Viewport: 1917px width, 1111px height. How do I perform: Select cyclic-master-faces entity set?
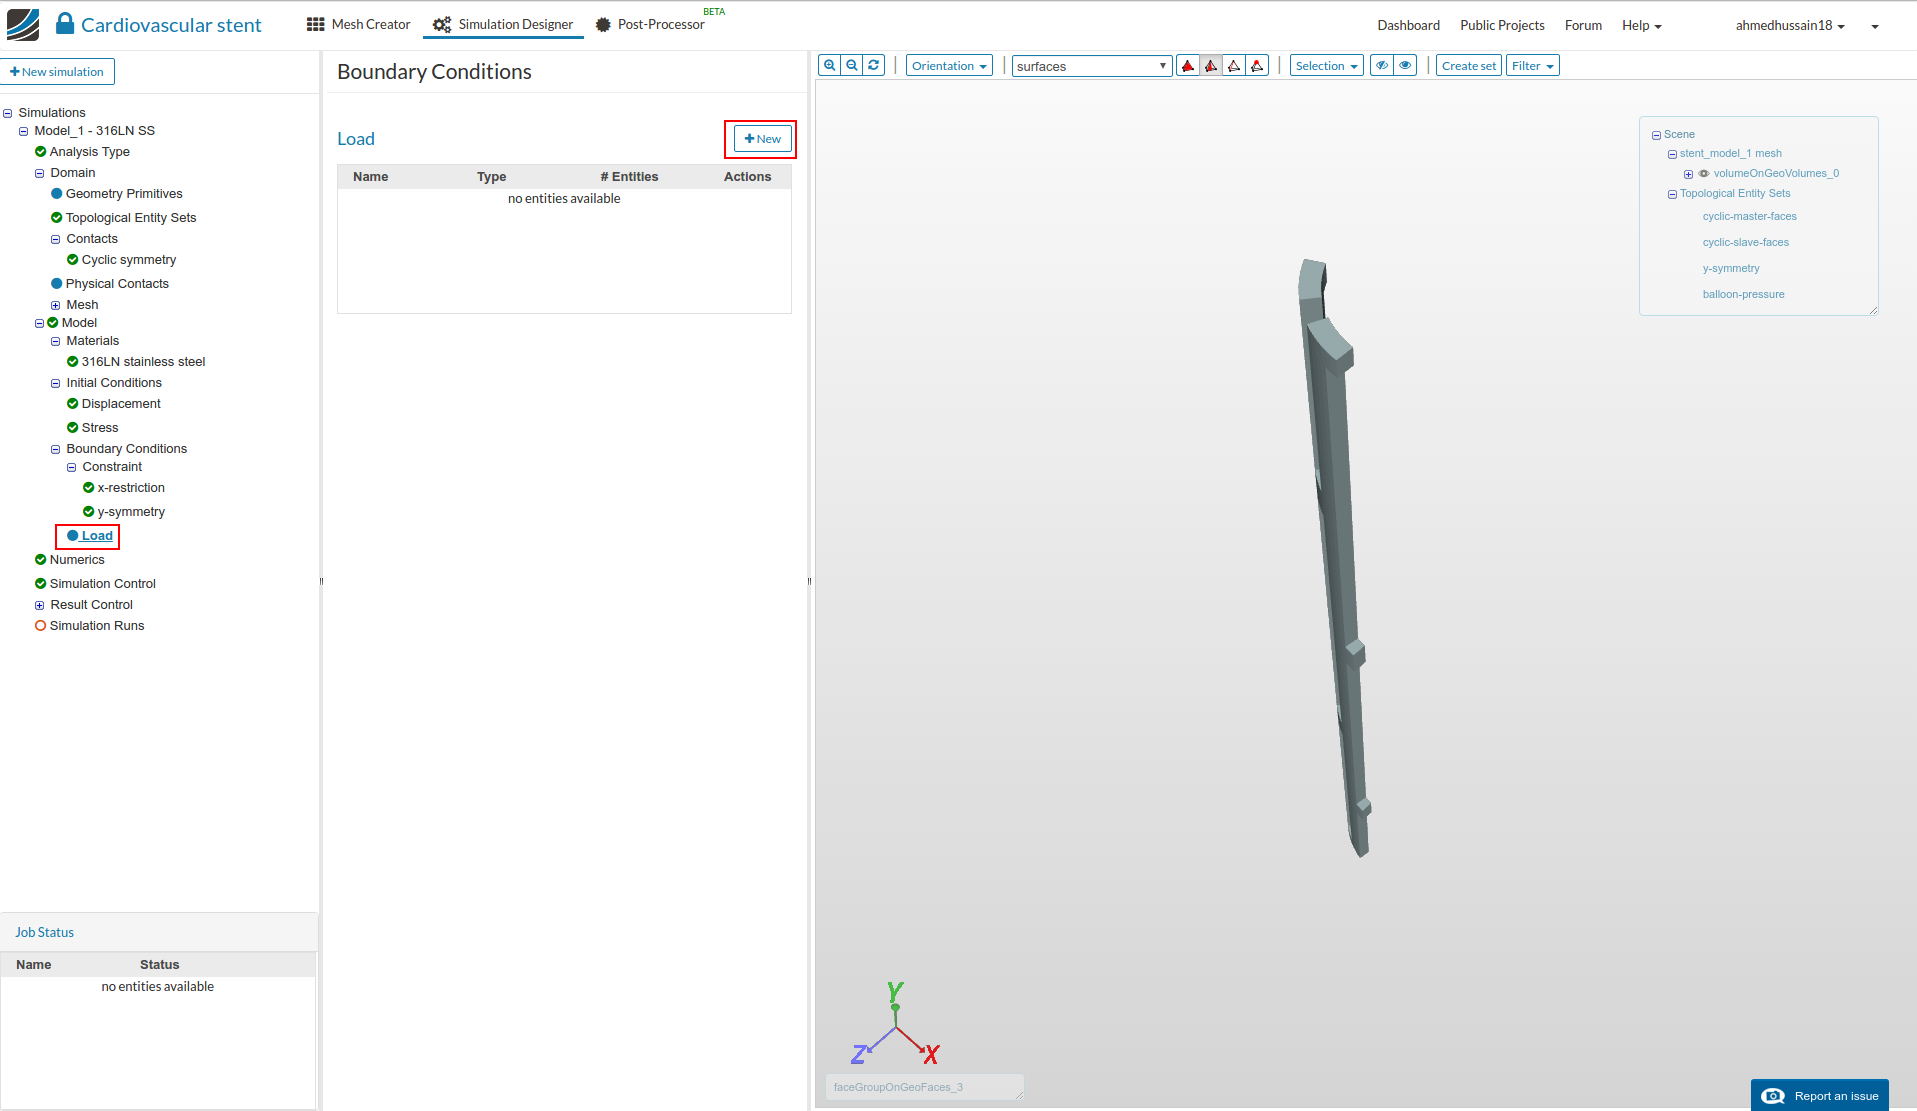[1749, 217]
